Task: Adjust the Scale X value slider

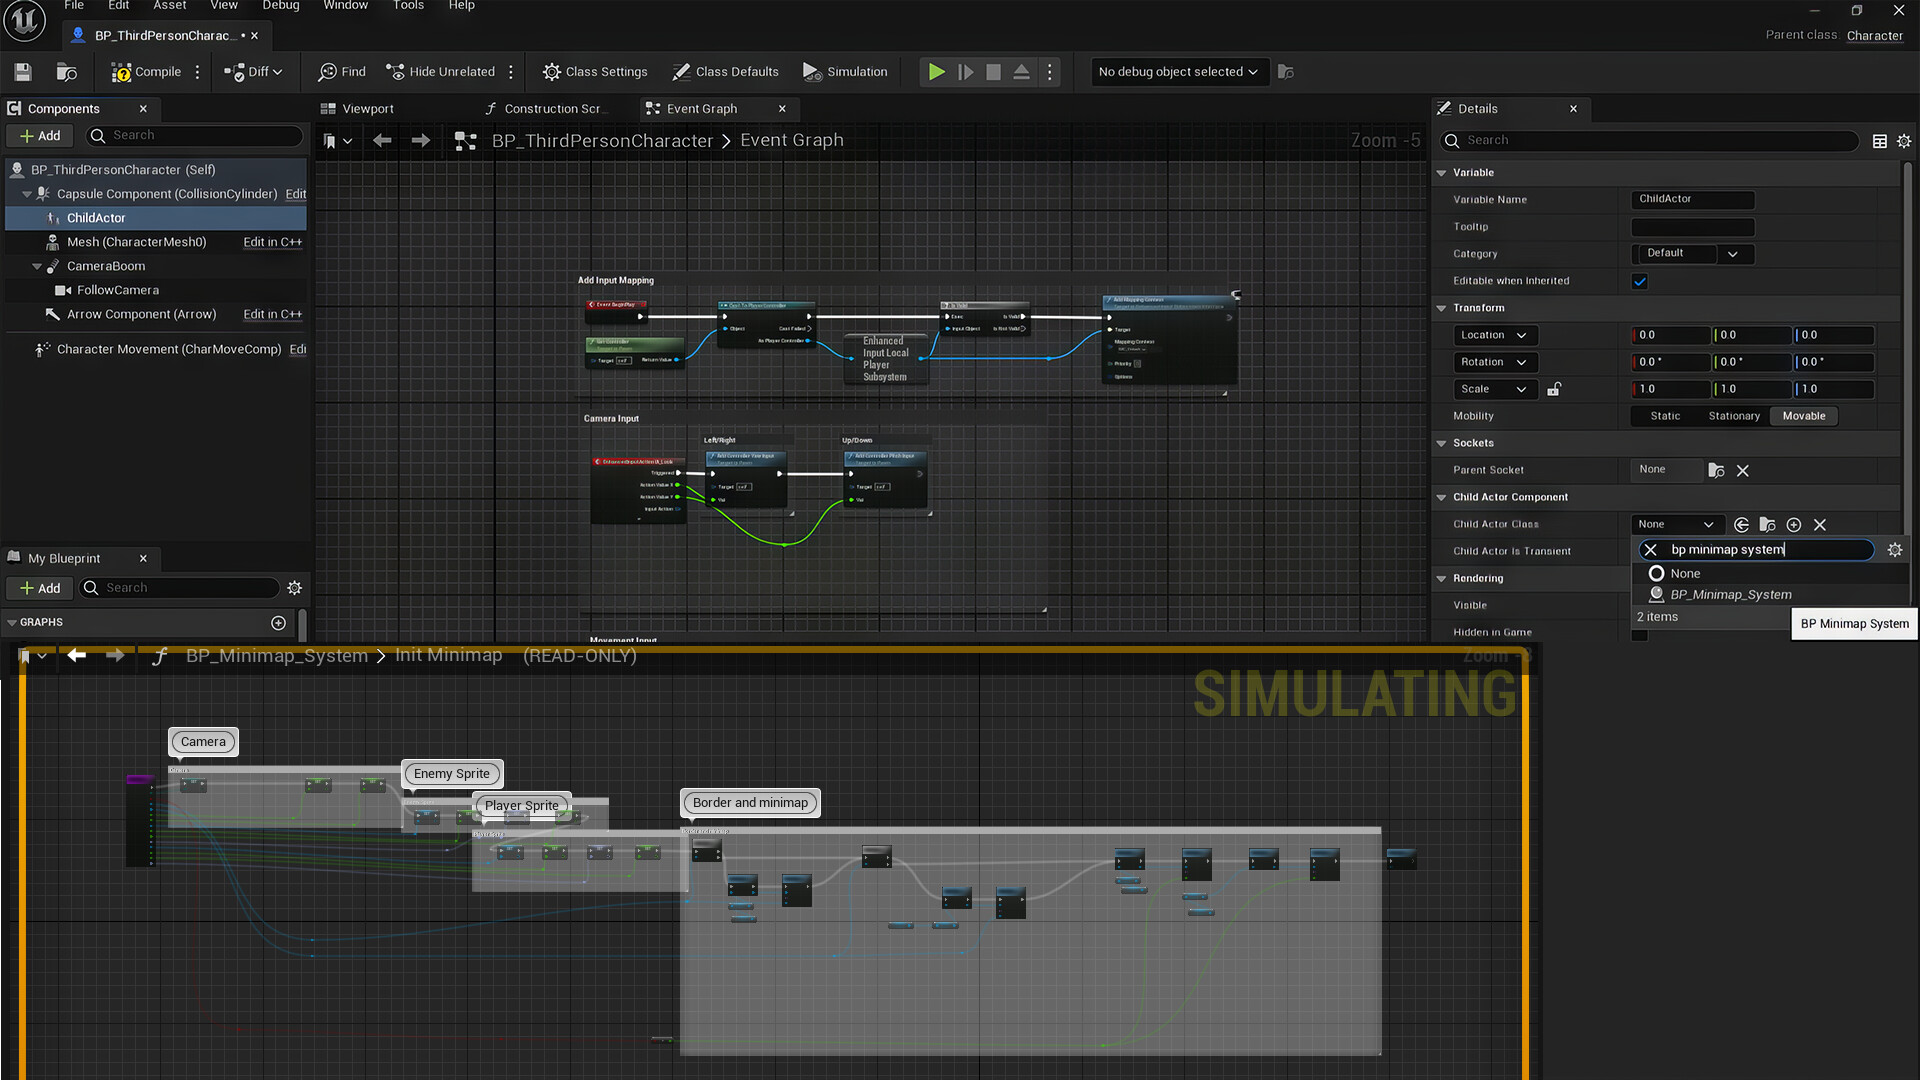Action: (1669, 389)
